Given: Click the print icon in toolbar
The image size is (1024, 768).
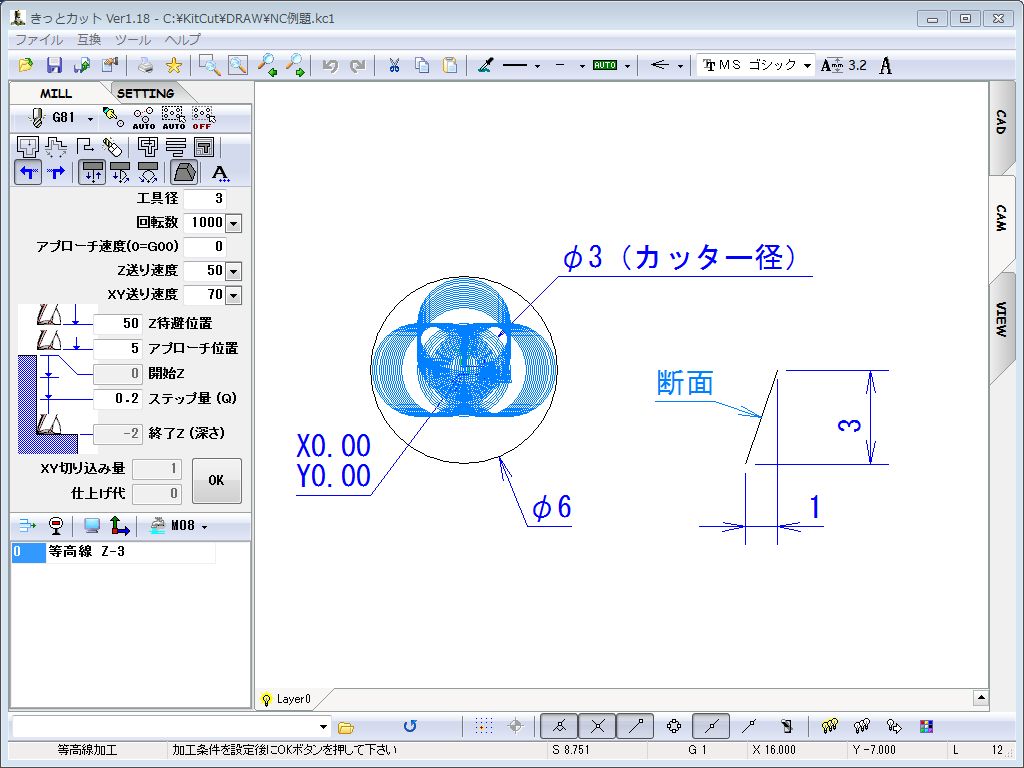Looking at the screenshot, I should click(145, 65).
